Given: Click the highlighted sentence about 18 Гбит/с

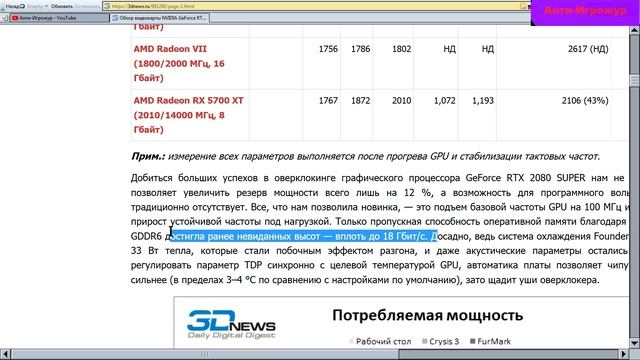Looking at the screenshot, I should 303,236.
